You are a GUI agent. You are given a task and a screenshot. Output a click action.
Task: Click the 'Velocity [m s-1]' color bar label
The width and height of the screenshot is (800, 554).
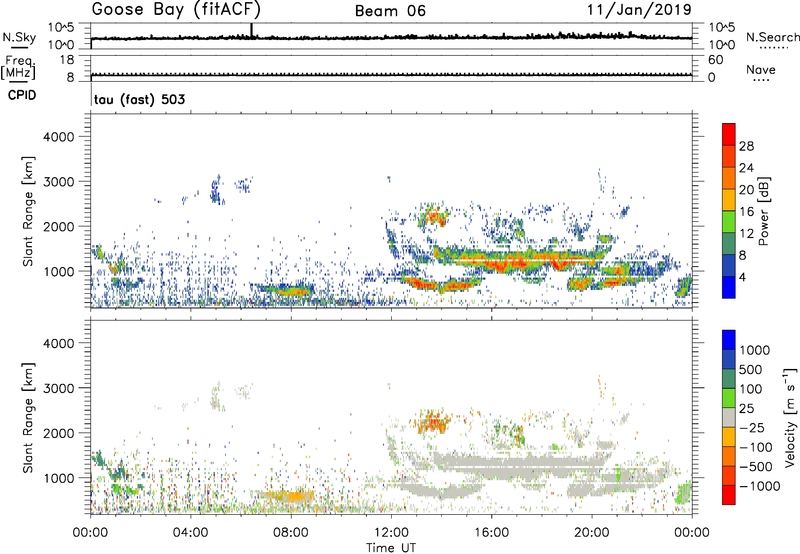point(790,417)
